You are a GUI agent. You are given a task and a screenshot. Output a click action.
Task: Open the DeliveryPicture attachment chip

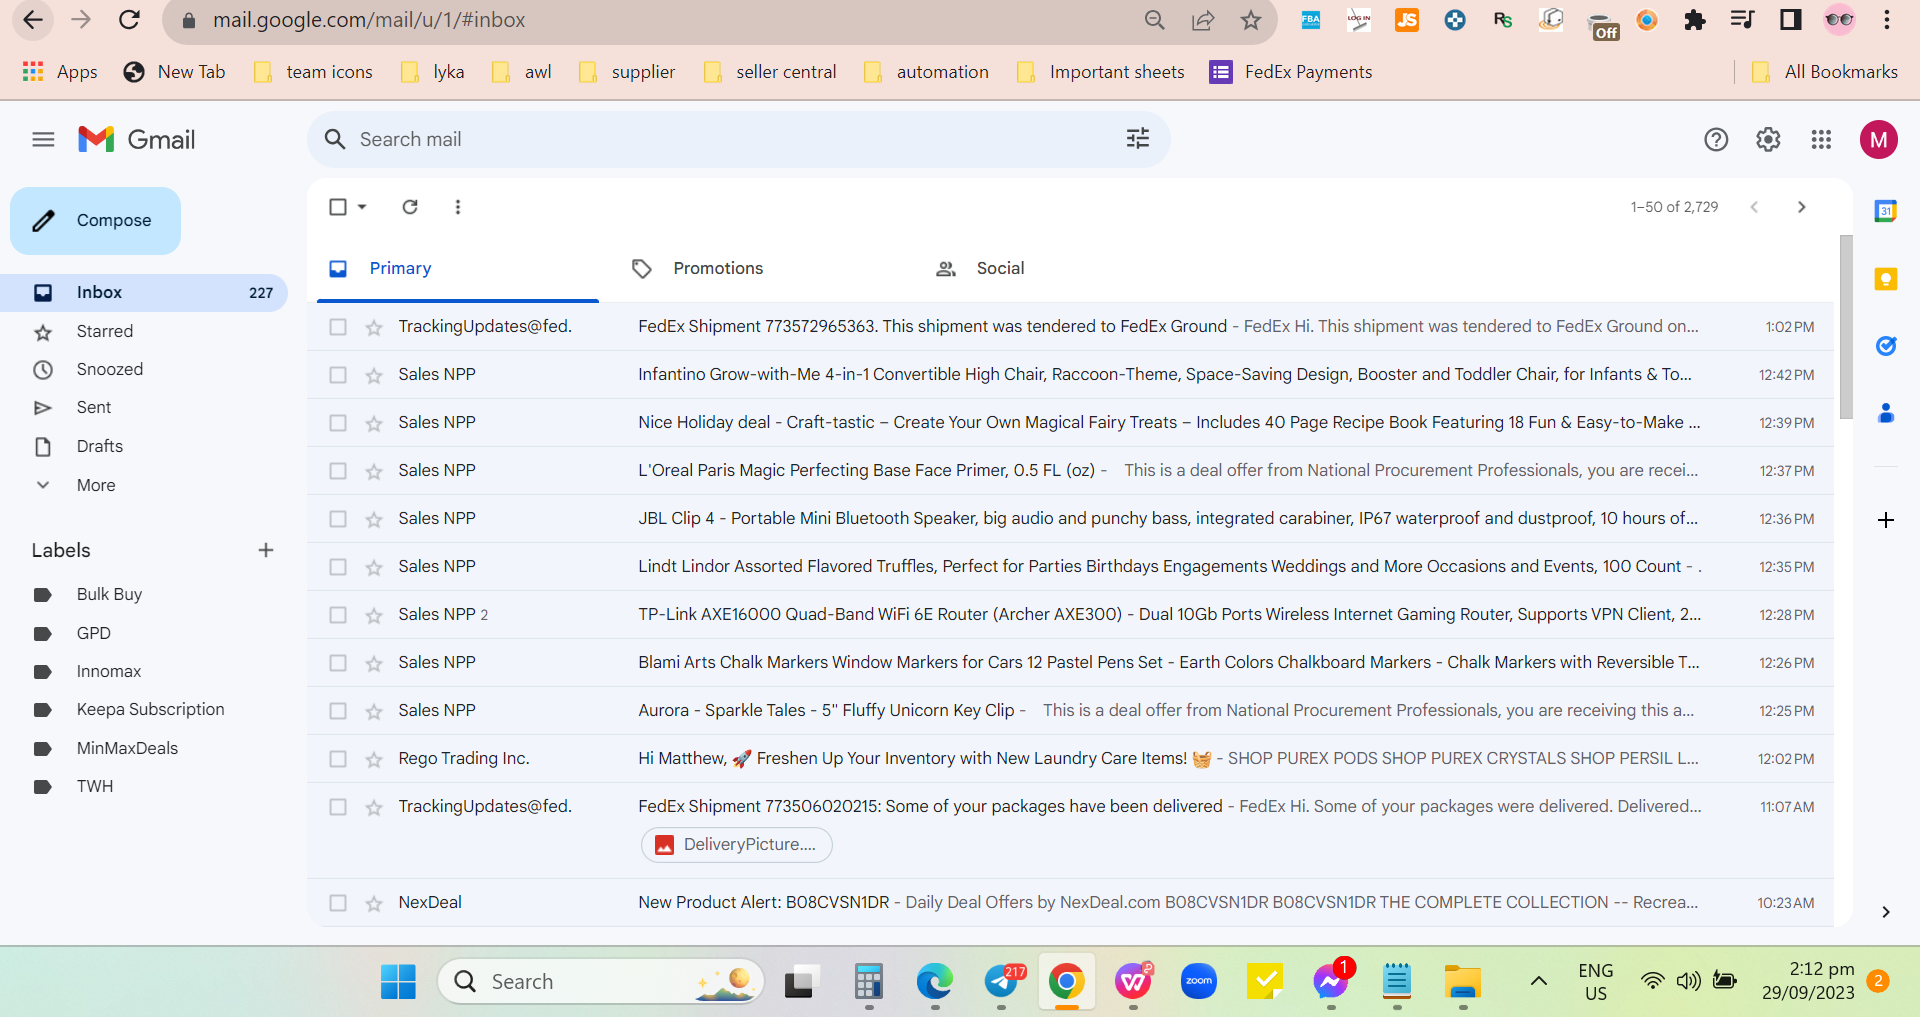pyautogui.click(x=737, y=845)
